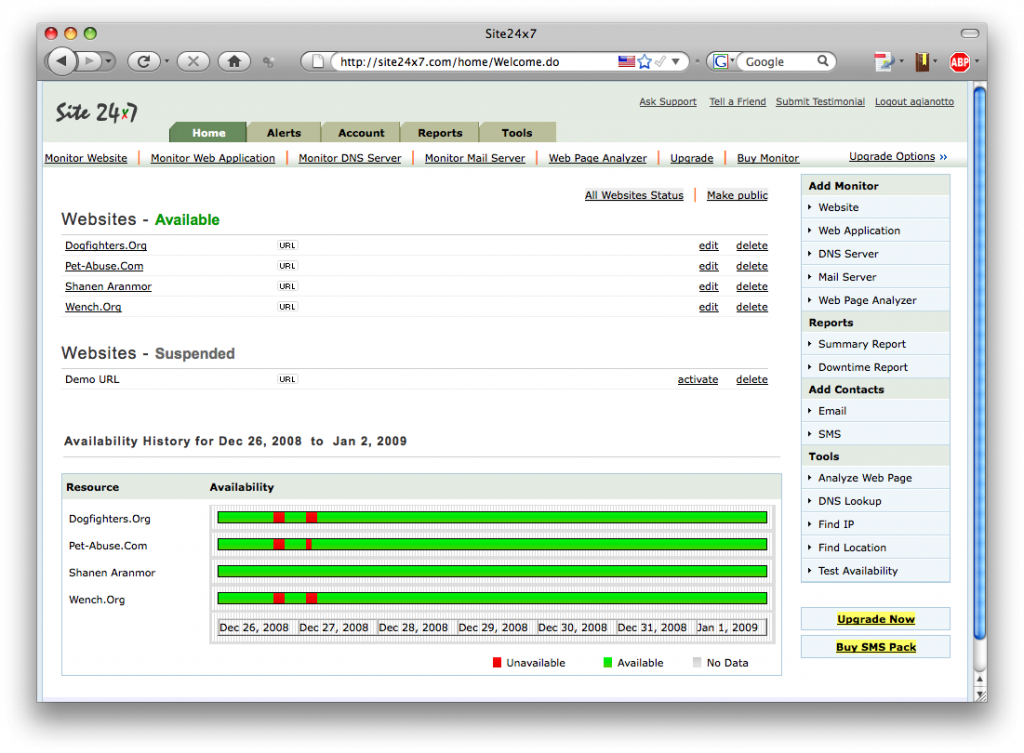Select Find Location in sidebar
The height and width of the screenshot is (753, 1024).
tap(852, 547)
